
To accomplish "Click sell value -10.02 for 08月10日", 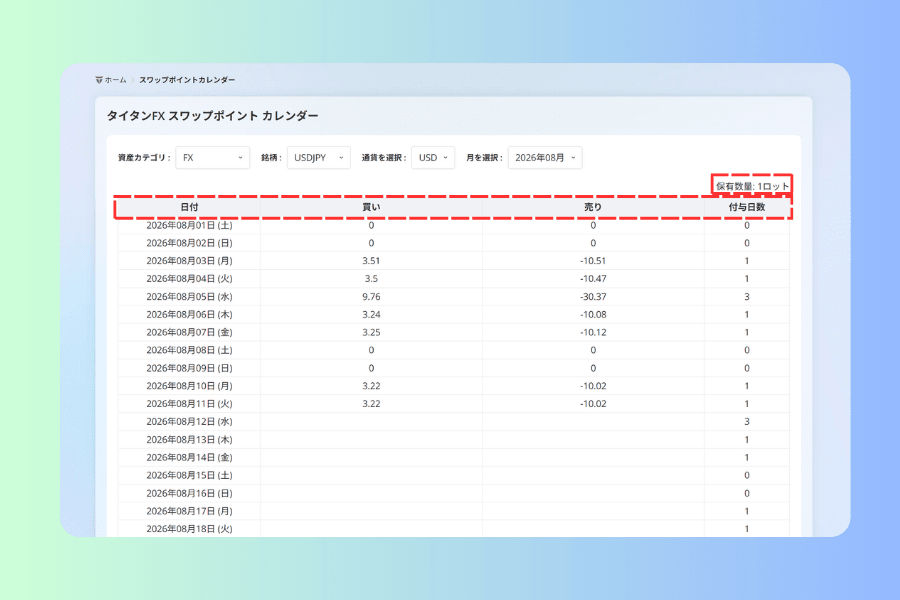I will (x=593, y=386).
